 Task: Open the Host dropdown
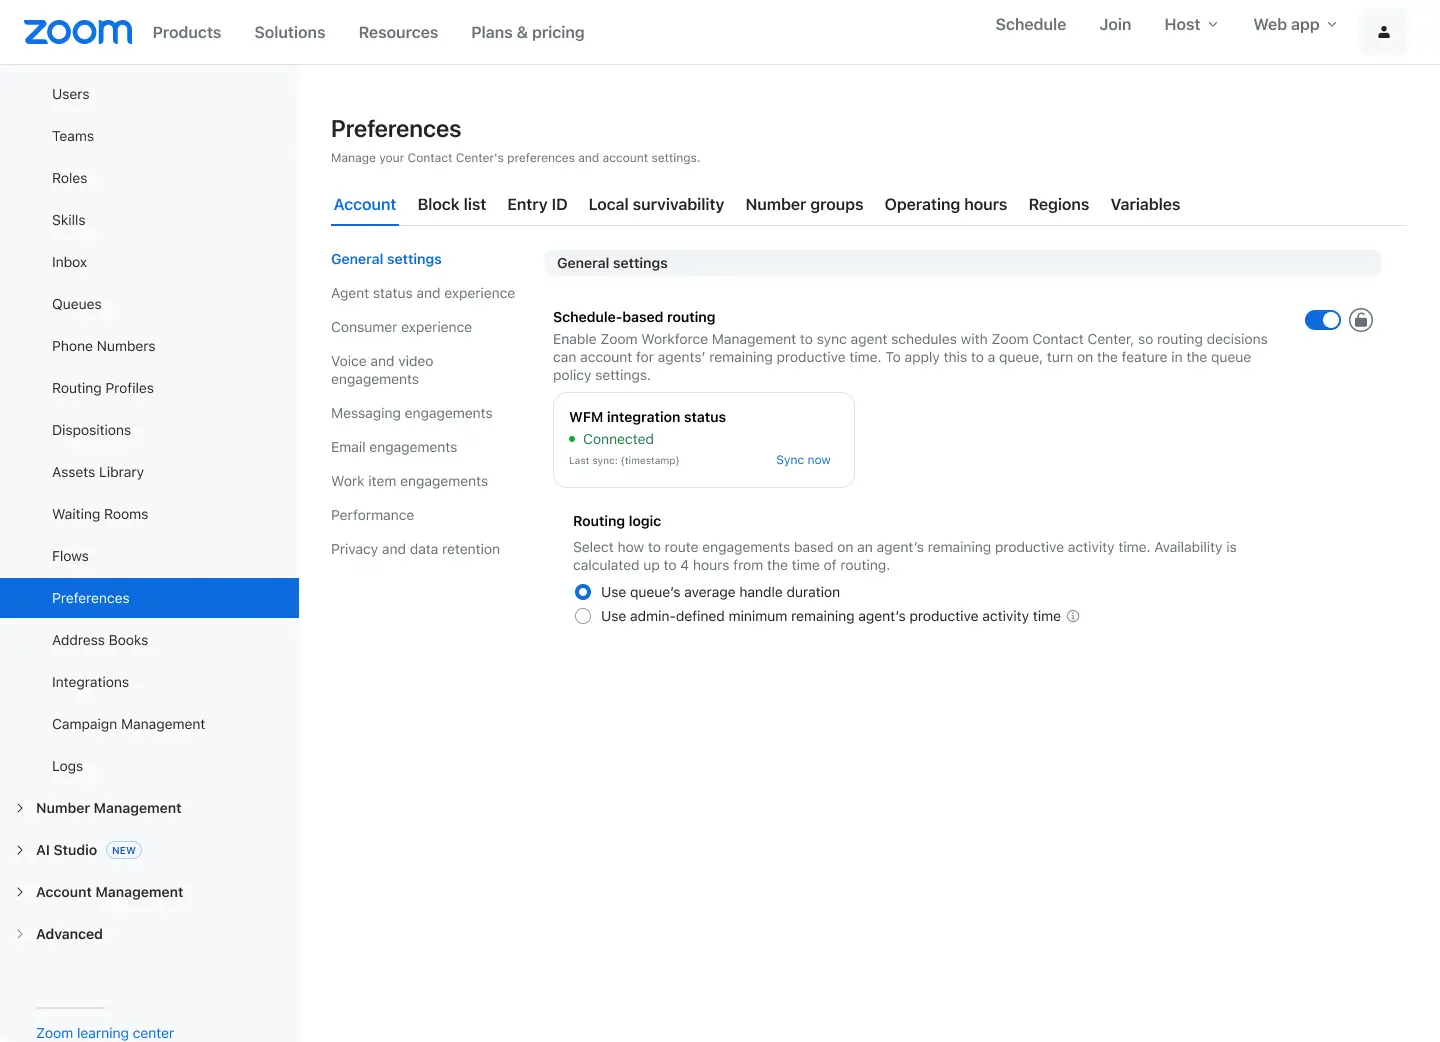click(1191, 24)
